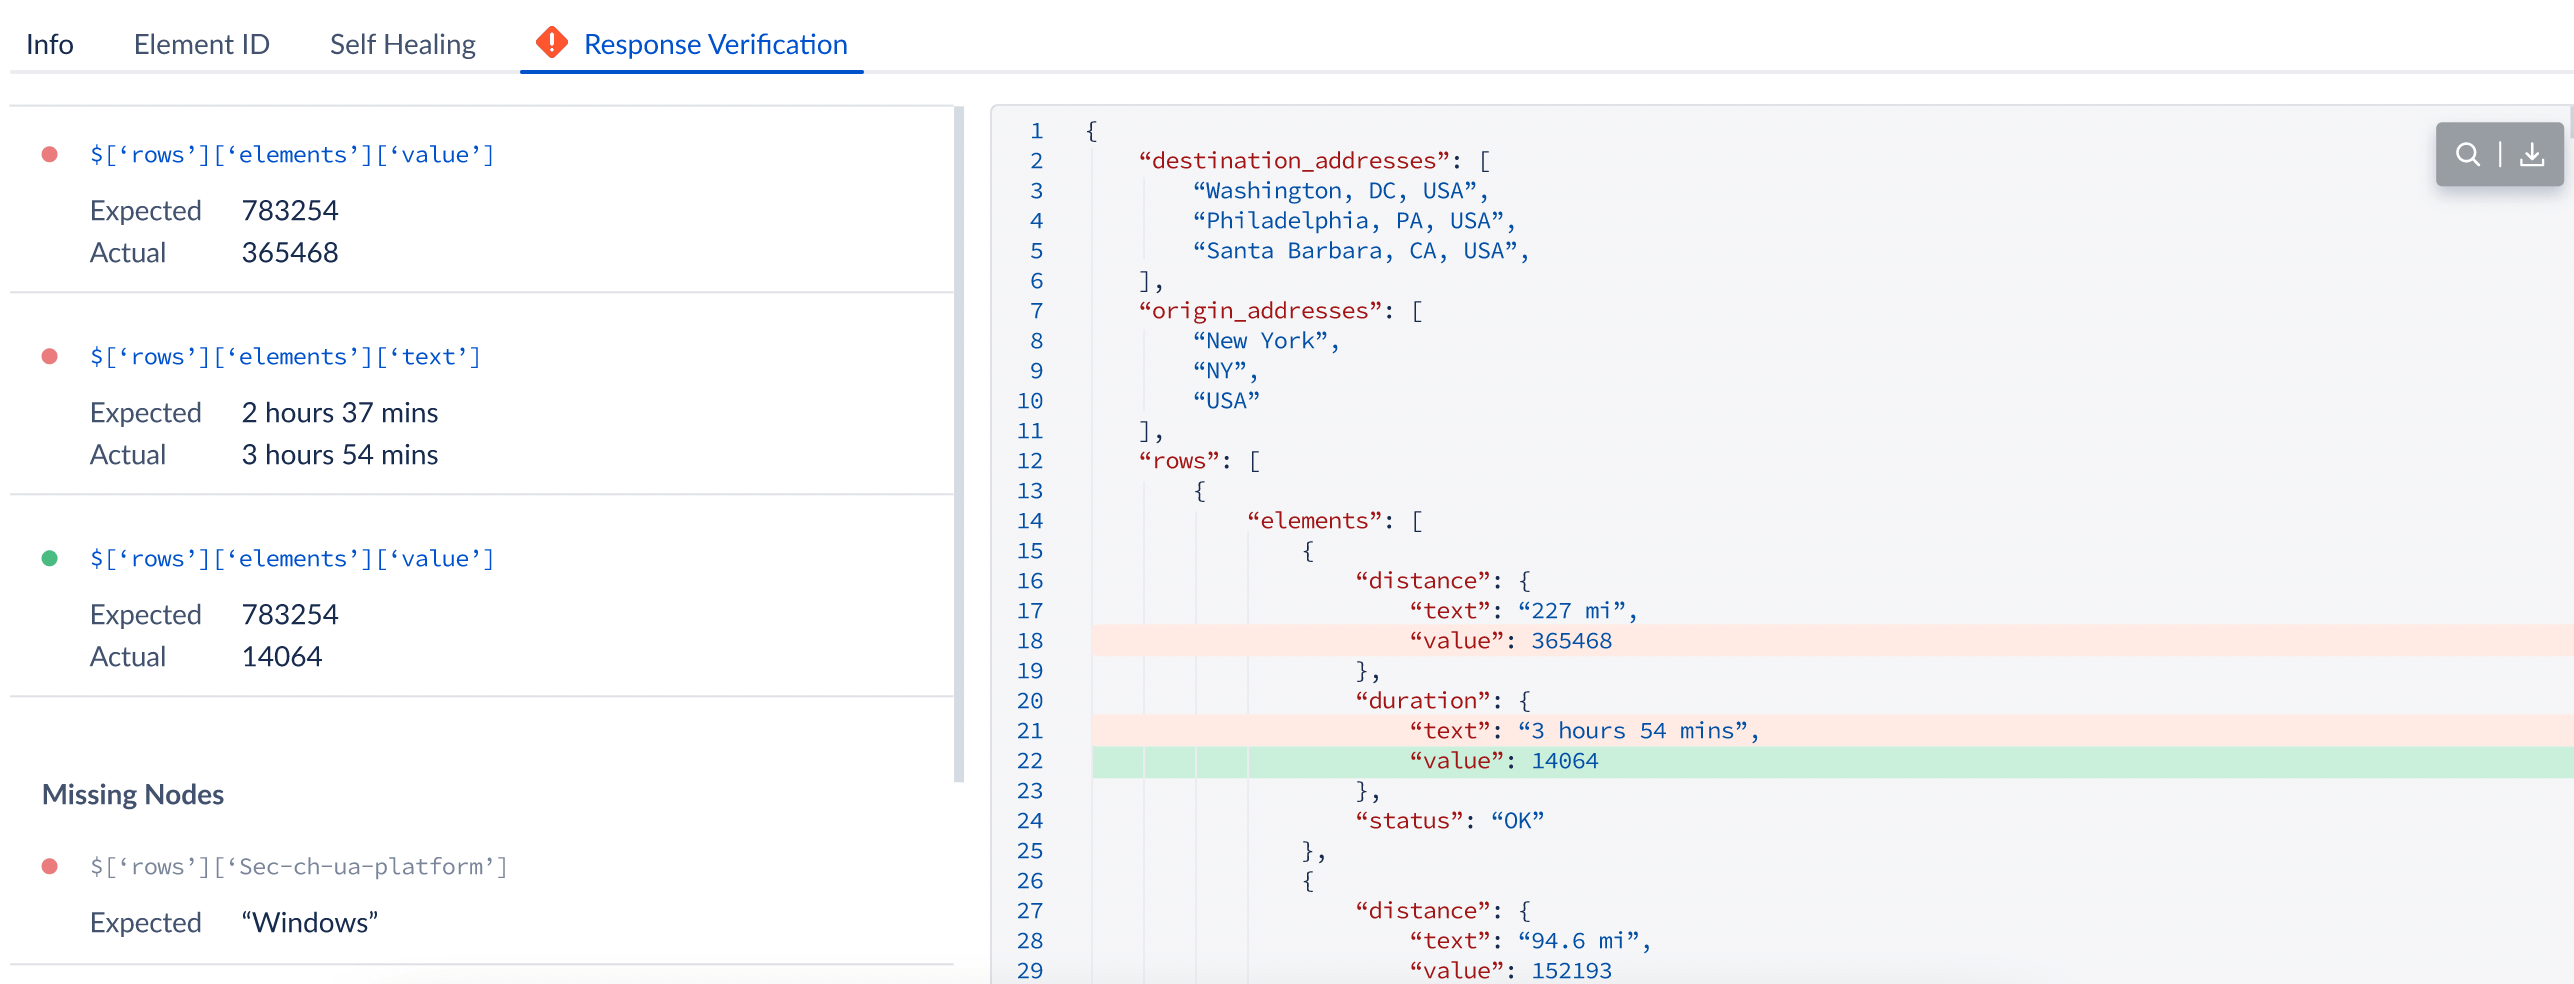This screenshot has width=2574, height=984.
Task: Open the Info tab
Action: tap(49, 45)
